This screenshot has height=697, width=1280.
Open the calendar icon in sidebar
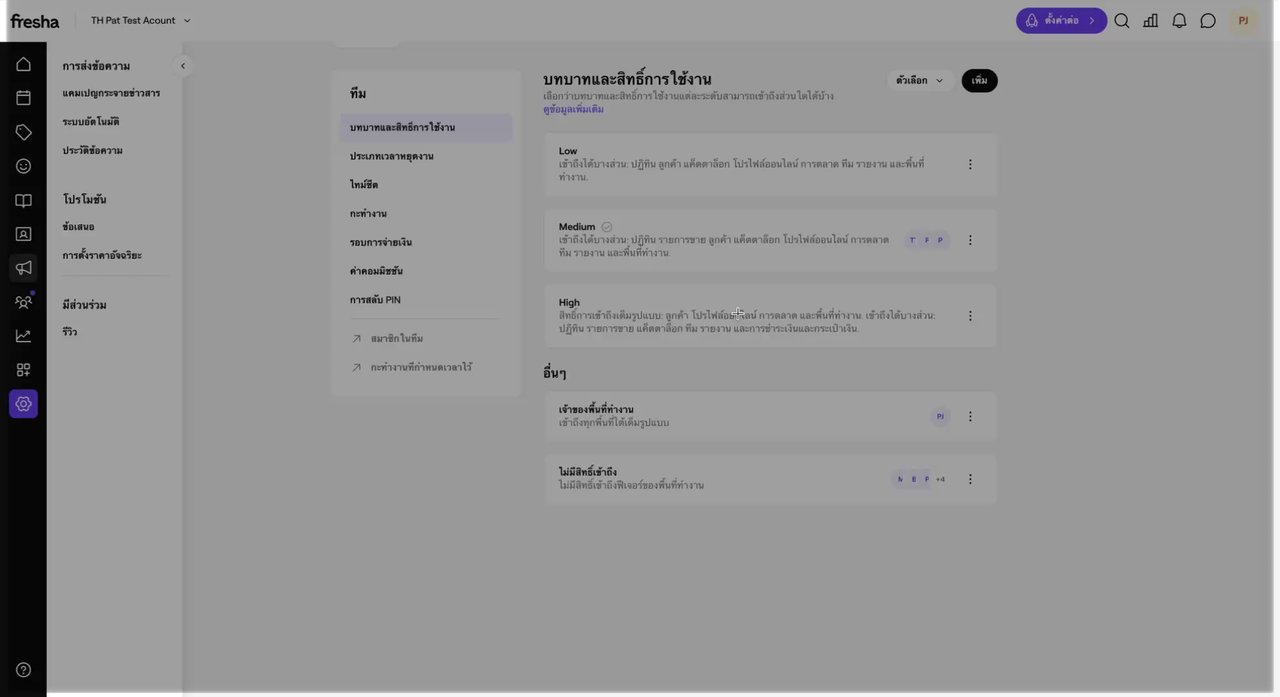(23, 98)
